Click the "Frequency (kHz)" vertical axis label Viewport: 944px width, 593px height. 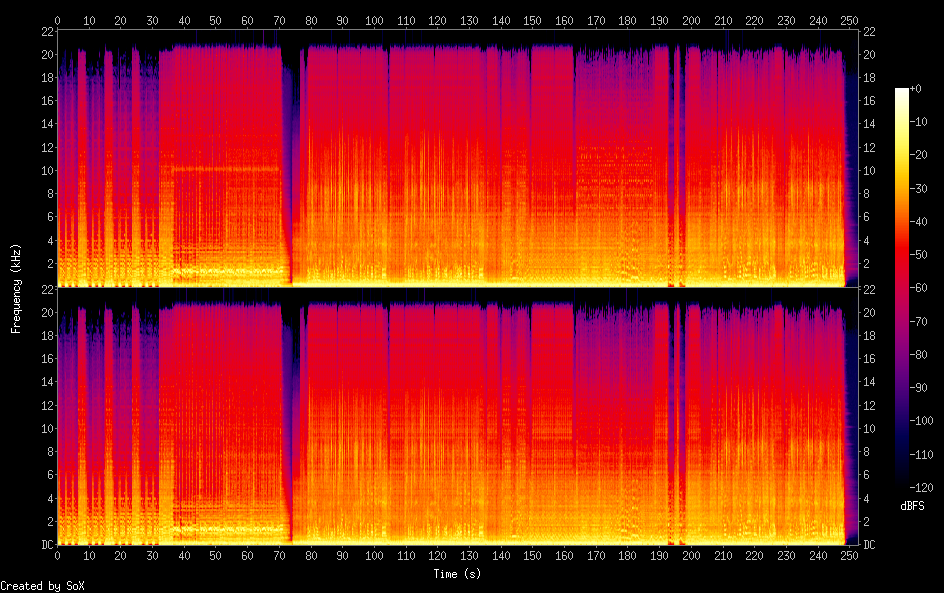[x=16, y=288]
